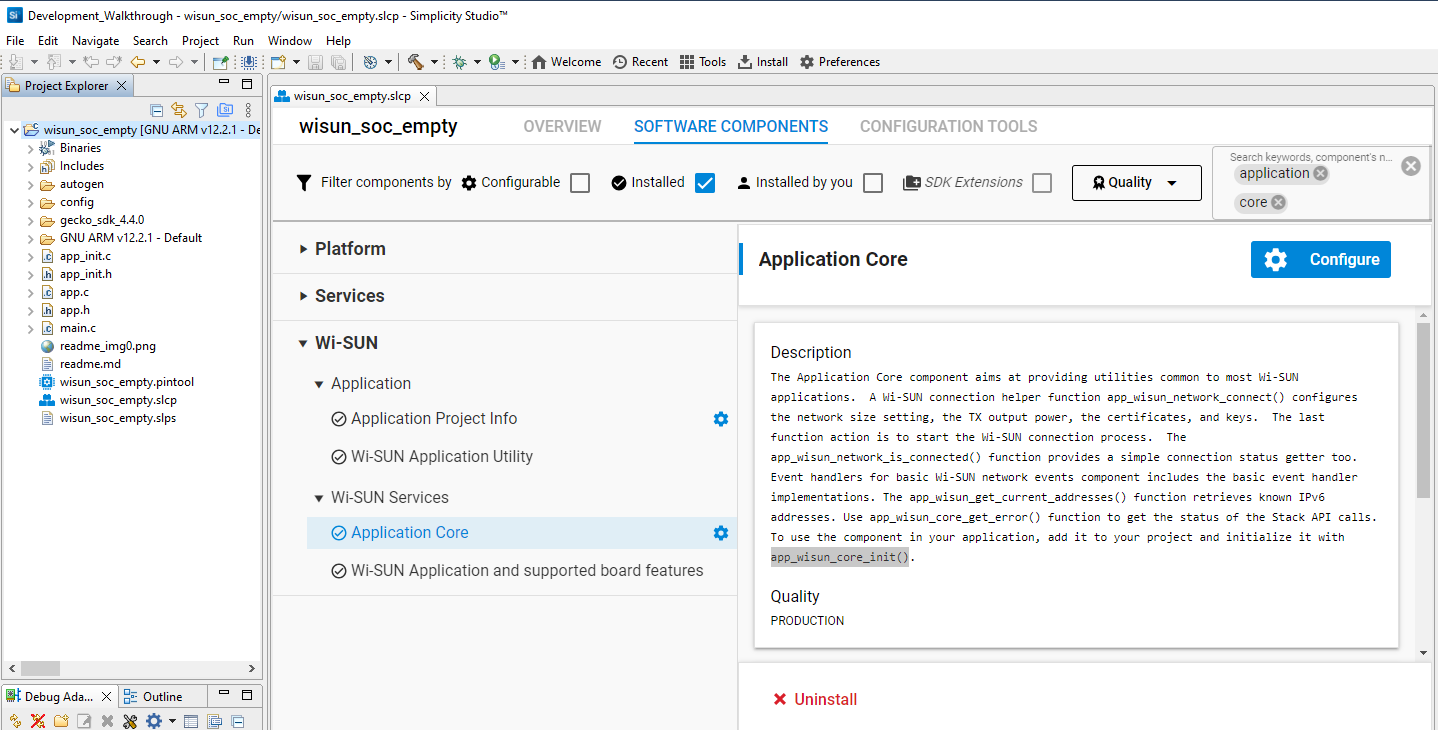Remove the 'core' search chip

[x=1278, y=202]
